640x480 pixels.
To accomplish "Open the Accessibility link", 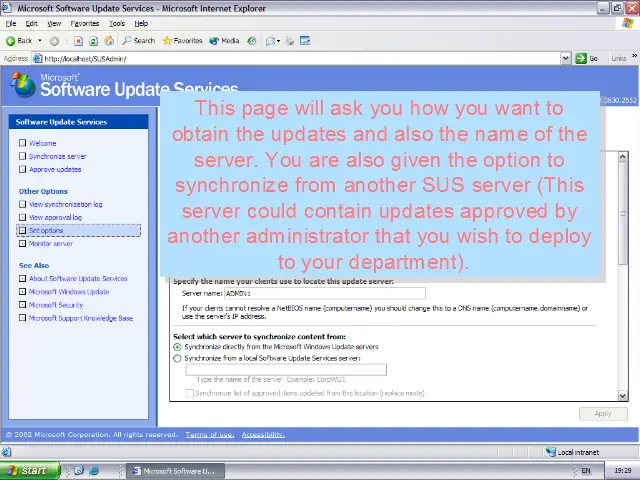I will (x=263, y=435).
